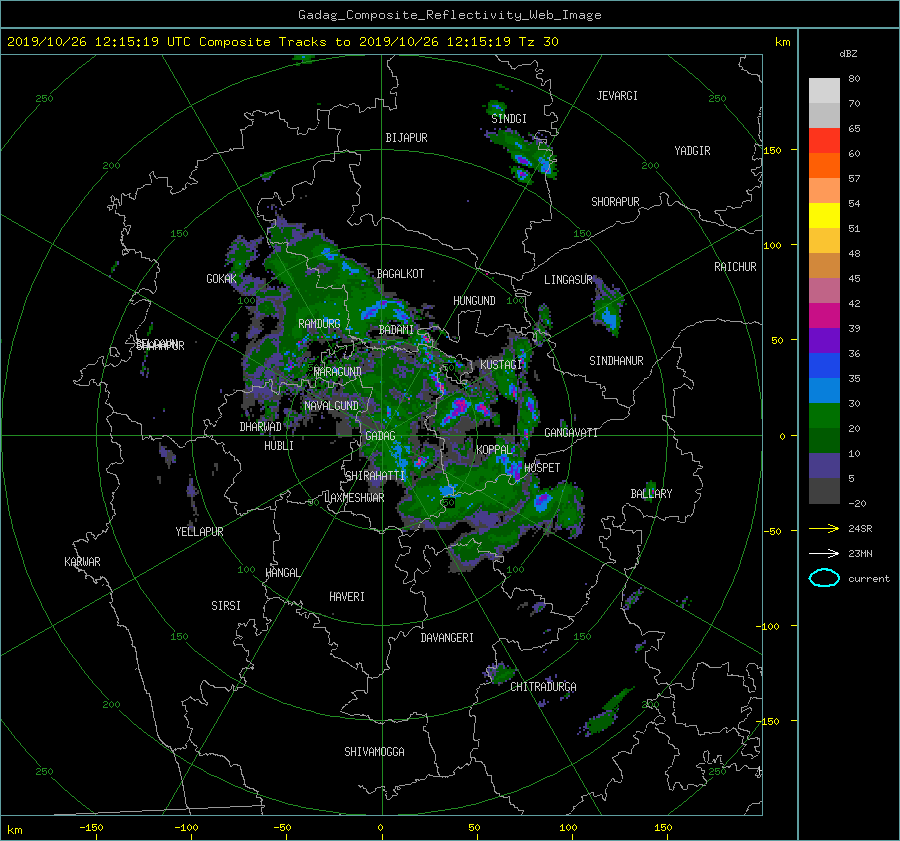Click the 80 value atop the dBZ scale
Image resolution: width=900 pixels, height=841 pixels.
pos(854,79)
